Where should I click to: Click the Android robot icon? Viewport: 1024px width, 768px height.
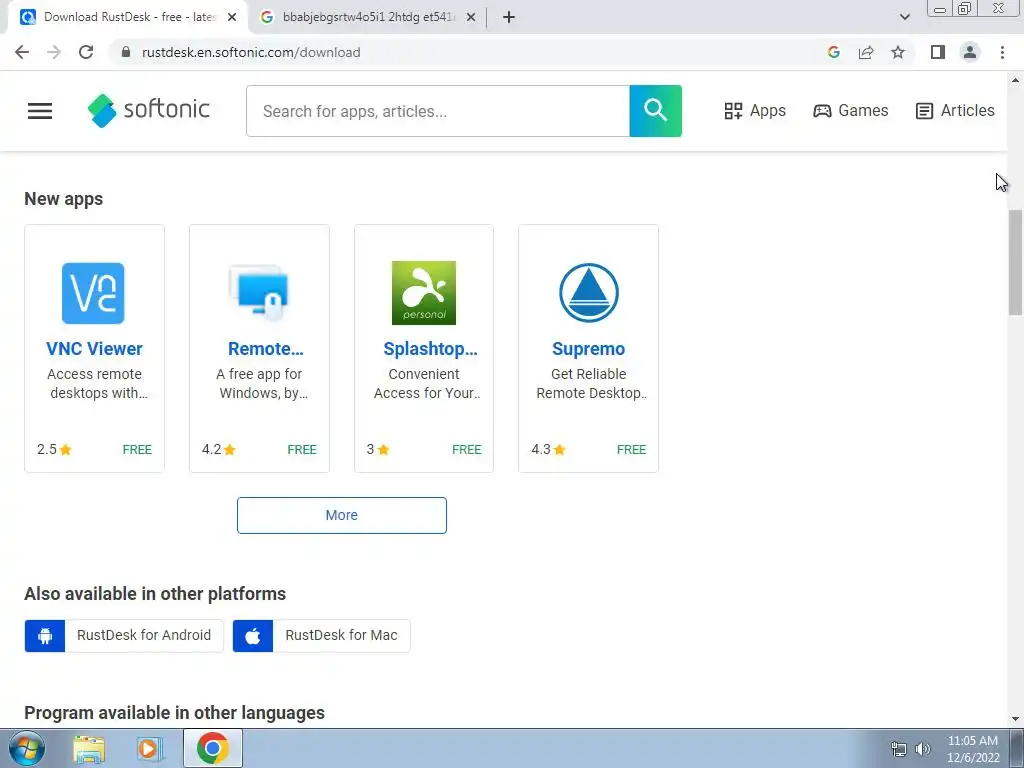(x=45, y=635)
